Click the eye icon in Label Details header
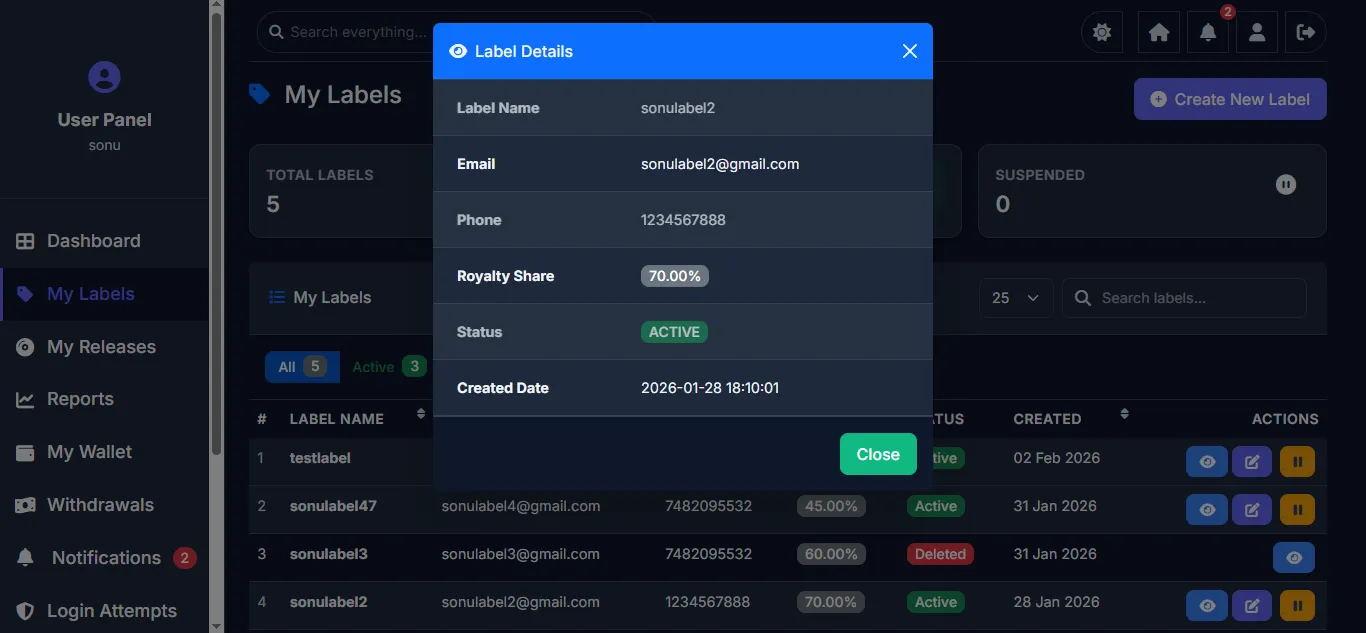This screenshot has width=1366, height=633. tap(458, 51)
